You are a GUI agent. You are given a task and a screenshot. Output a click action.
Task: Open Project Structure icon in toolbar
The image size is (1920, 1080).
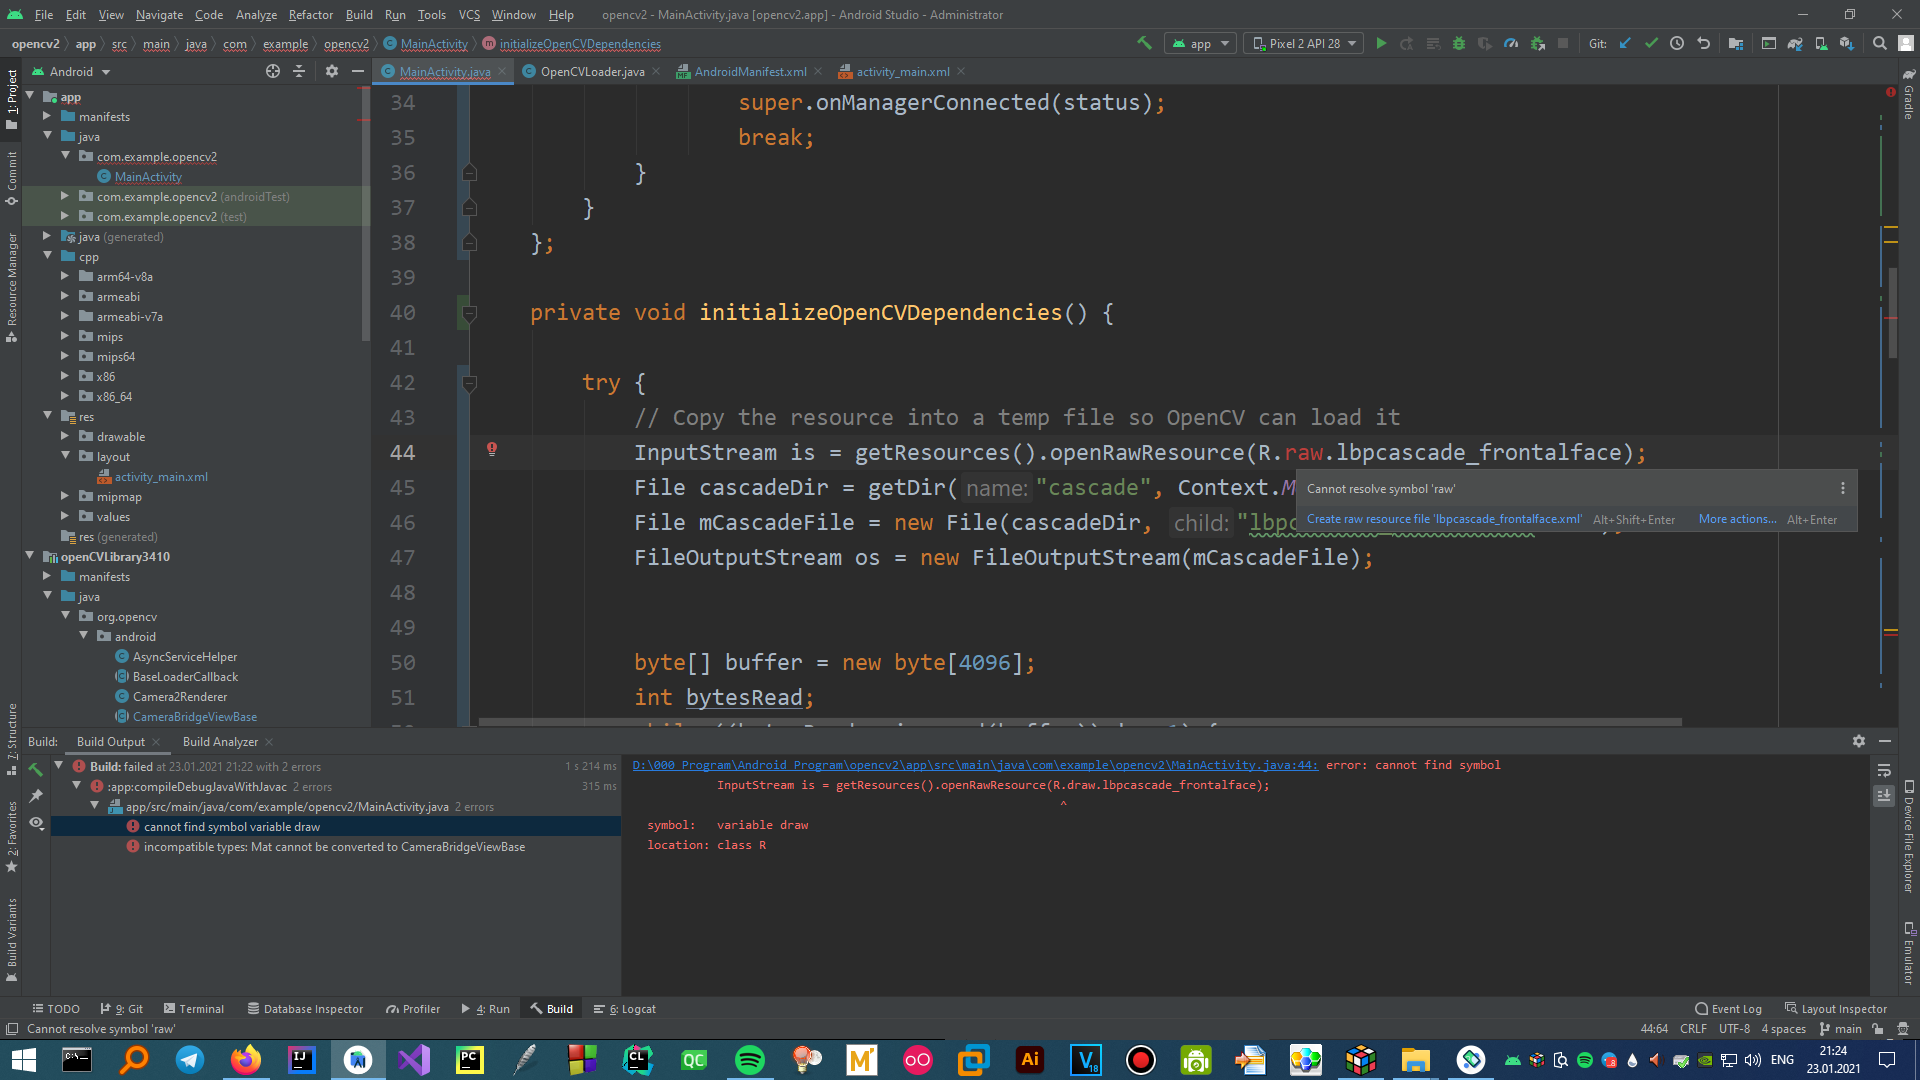pyautogui.click(x=1736, y=43)
